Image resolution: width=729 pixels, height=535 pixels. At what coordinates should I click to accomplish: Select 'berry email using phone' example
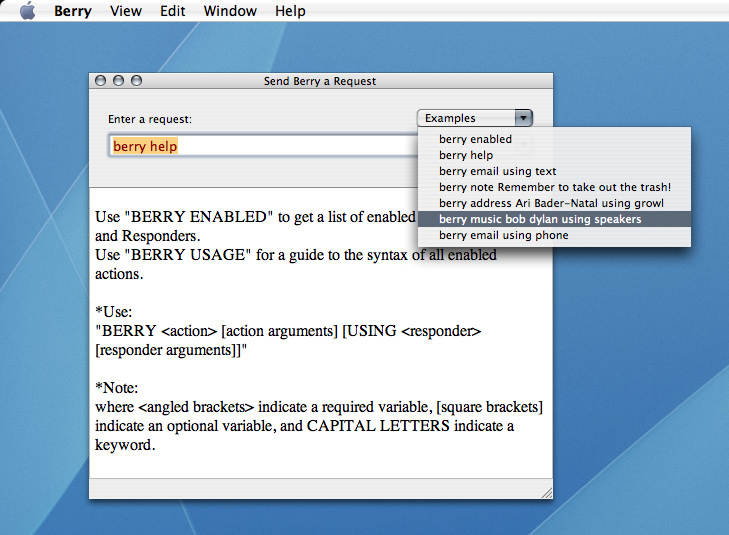pyautogui.click(x=554, y=235)
